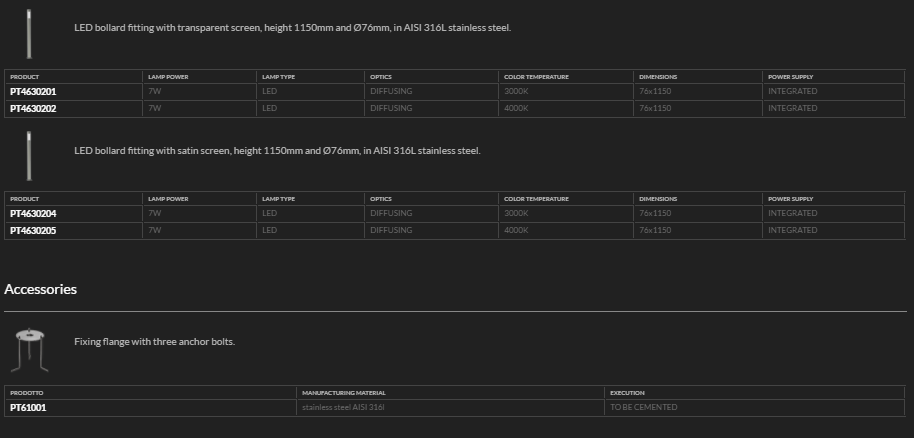This screenshot has height=438, width=914.
Task: Open product code PT4630202
Action: pos(33,108)
